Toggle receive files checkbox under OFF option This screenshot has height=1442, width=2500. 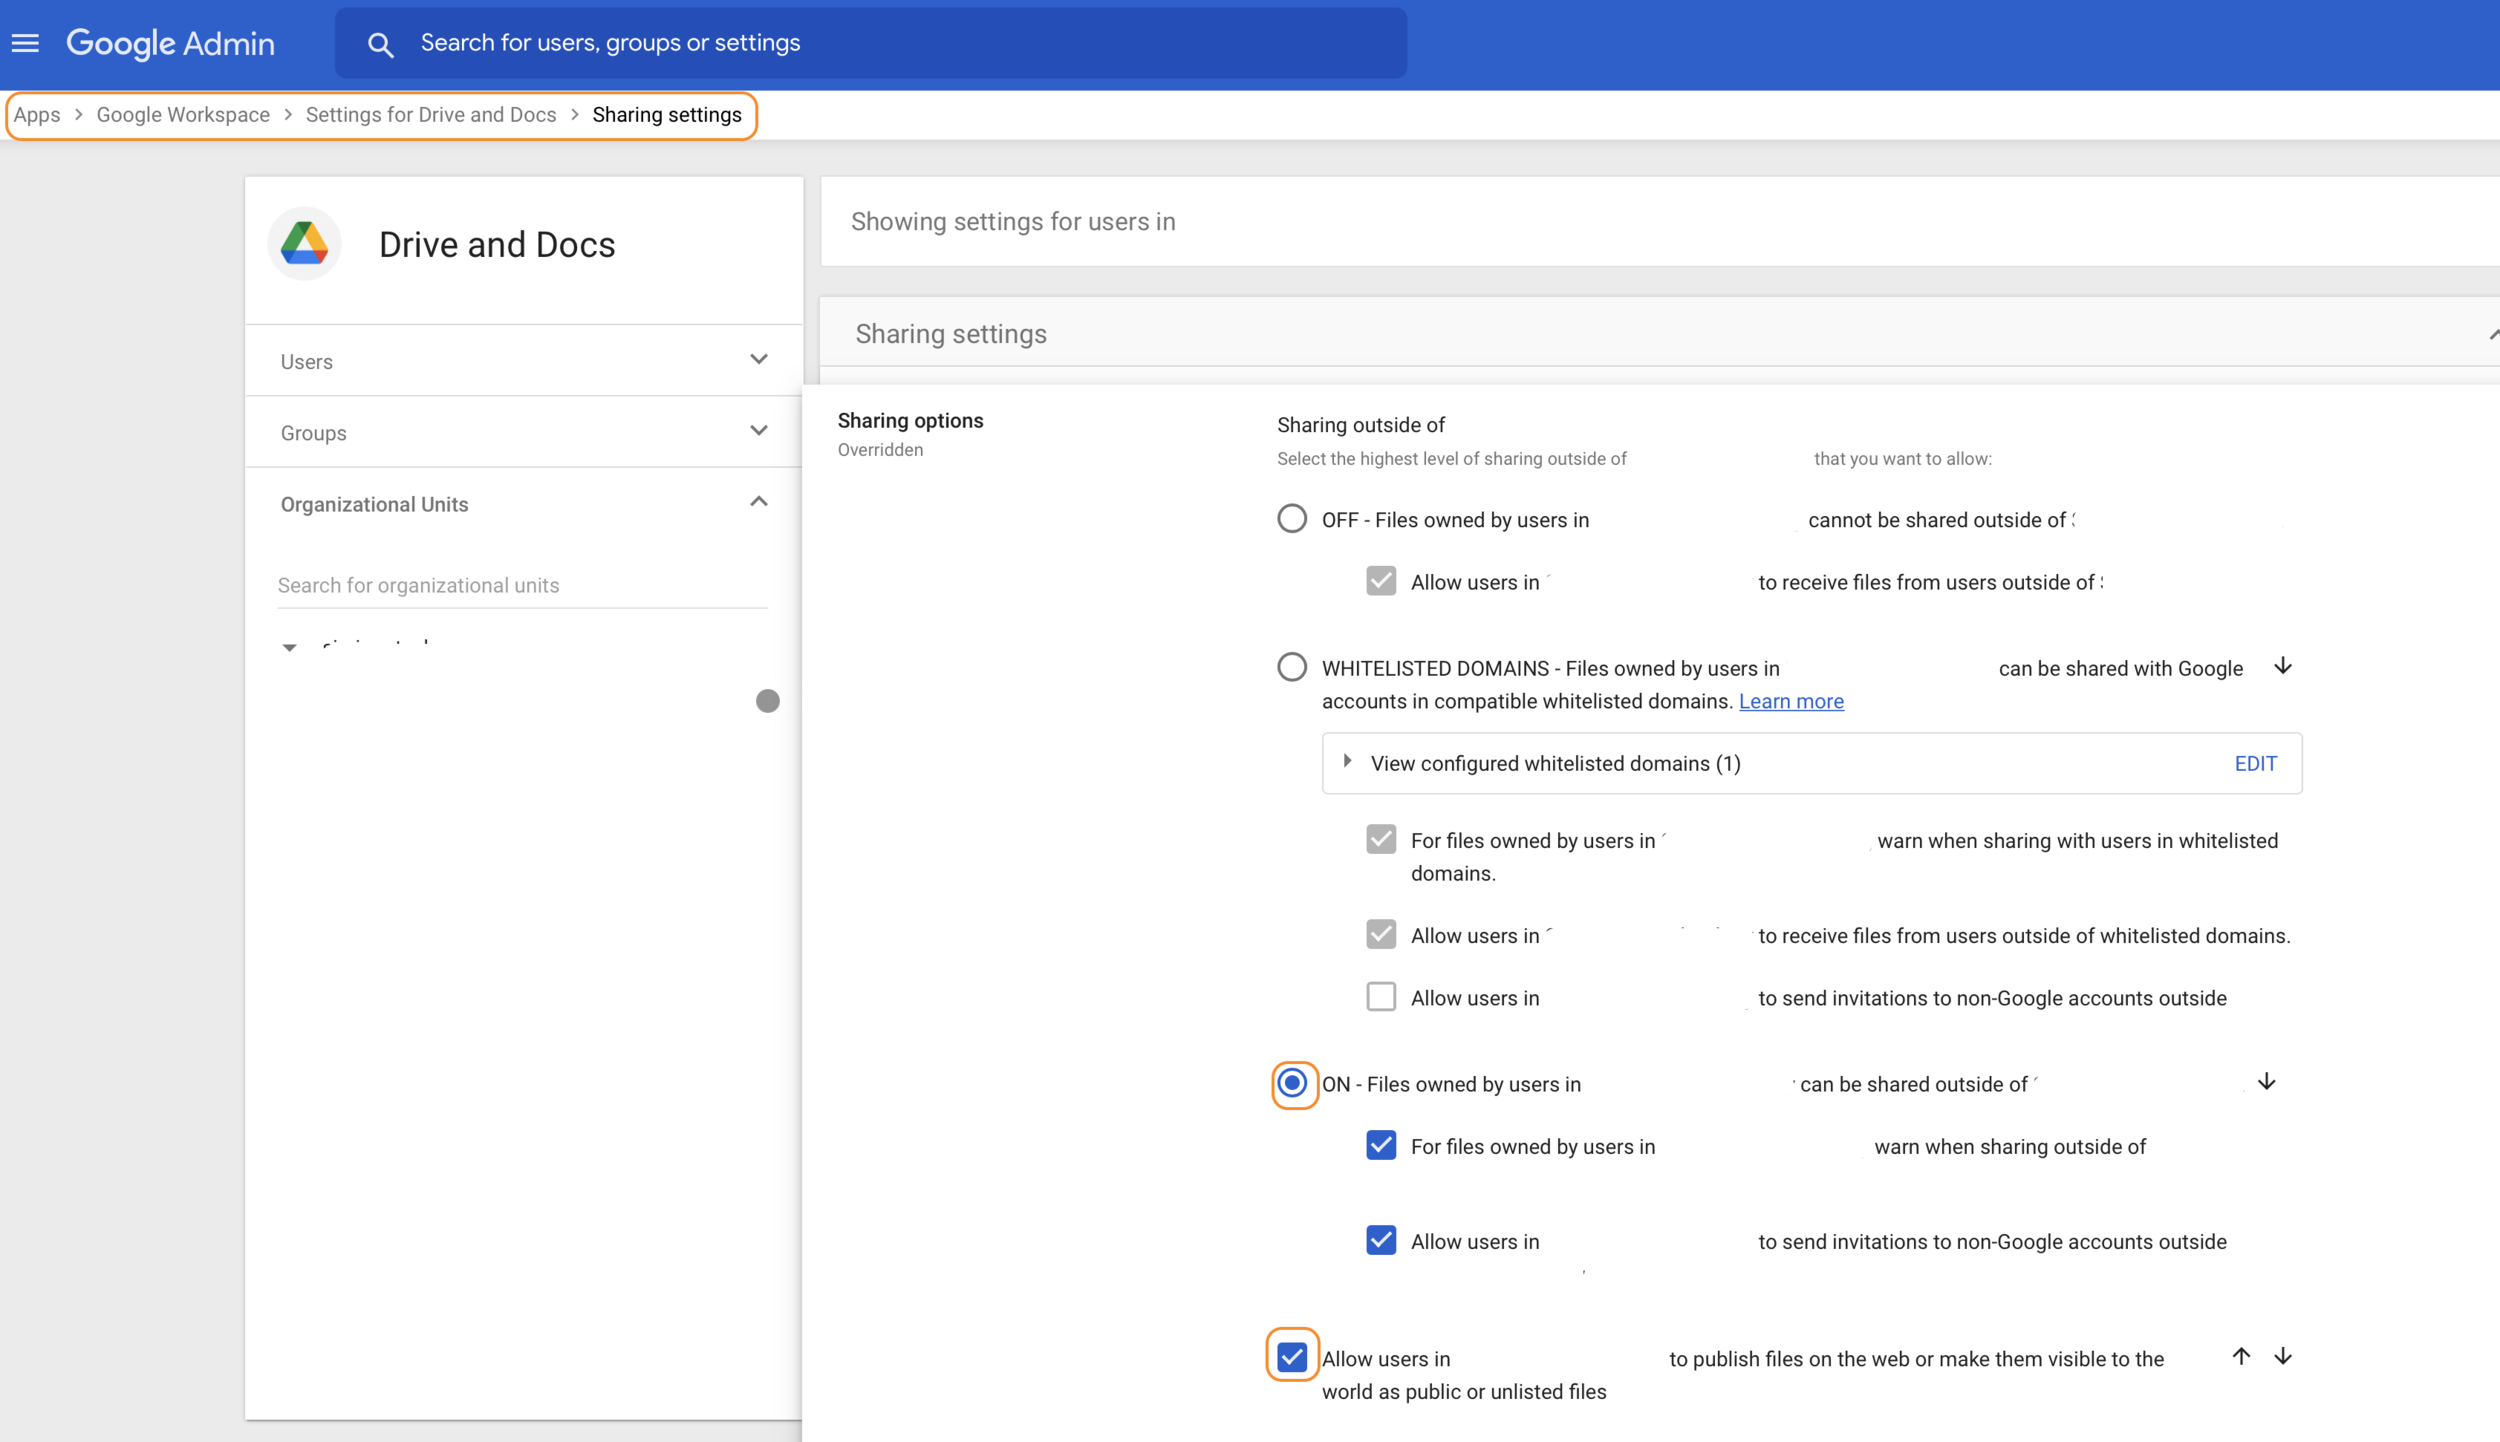[1381, 581]
